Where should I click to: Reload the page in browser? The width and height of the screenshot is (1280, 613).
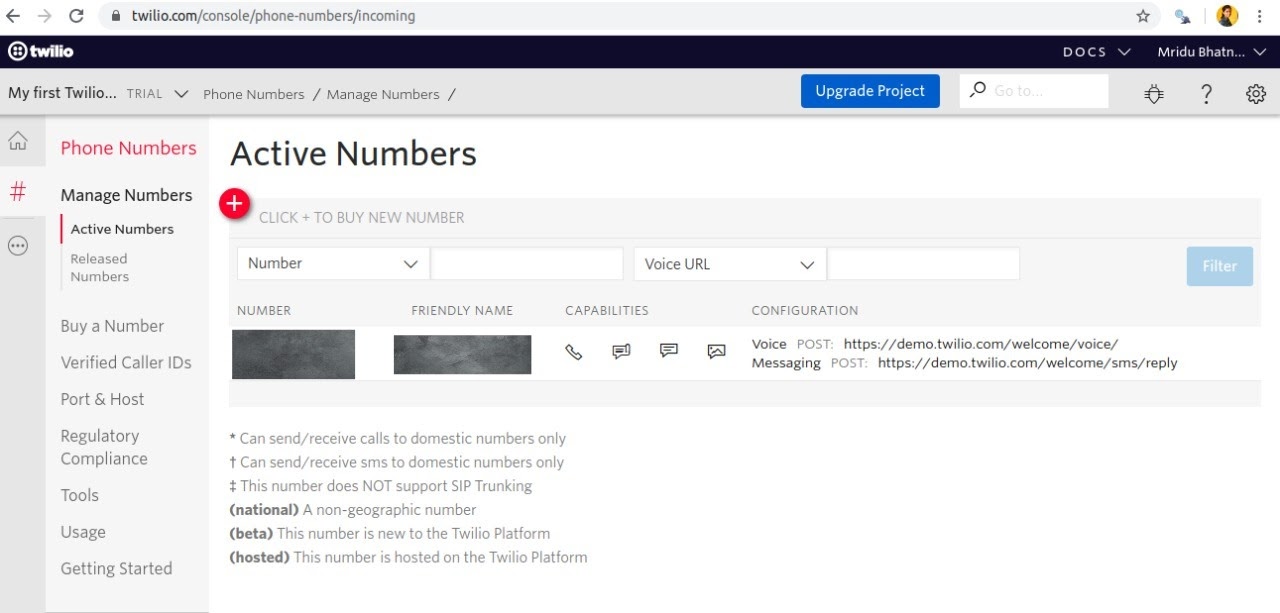(76, 16)
